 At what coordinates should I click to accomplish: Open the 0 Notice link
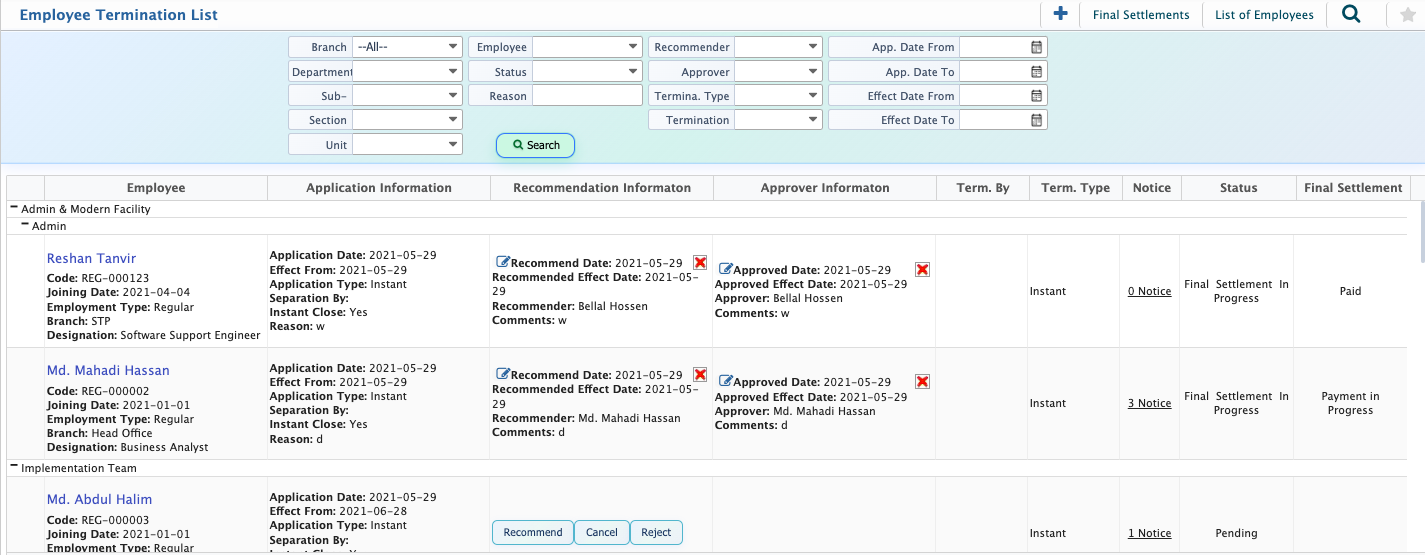[1149, 291]
